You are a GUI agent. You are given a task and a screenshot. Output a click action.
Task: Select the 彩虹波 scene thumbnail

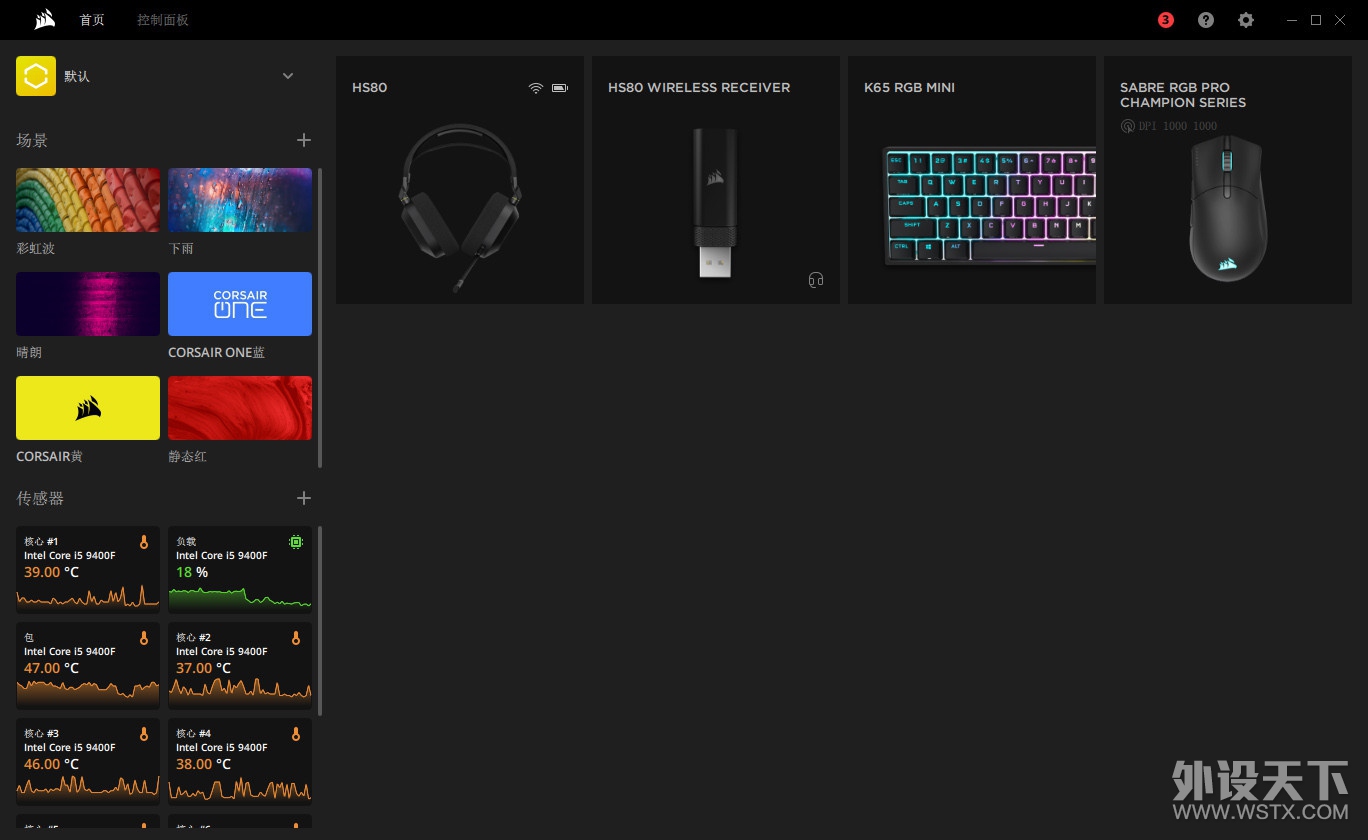click(x=88, y=200)
